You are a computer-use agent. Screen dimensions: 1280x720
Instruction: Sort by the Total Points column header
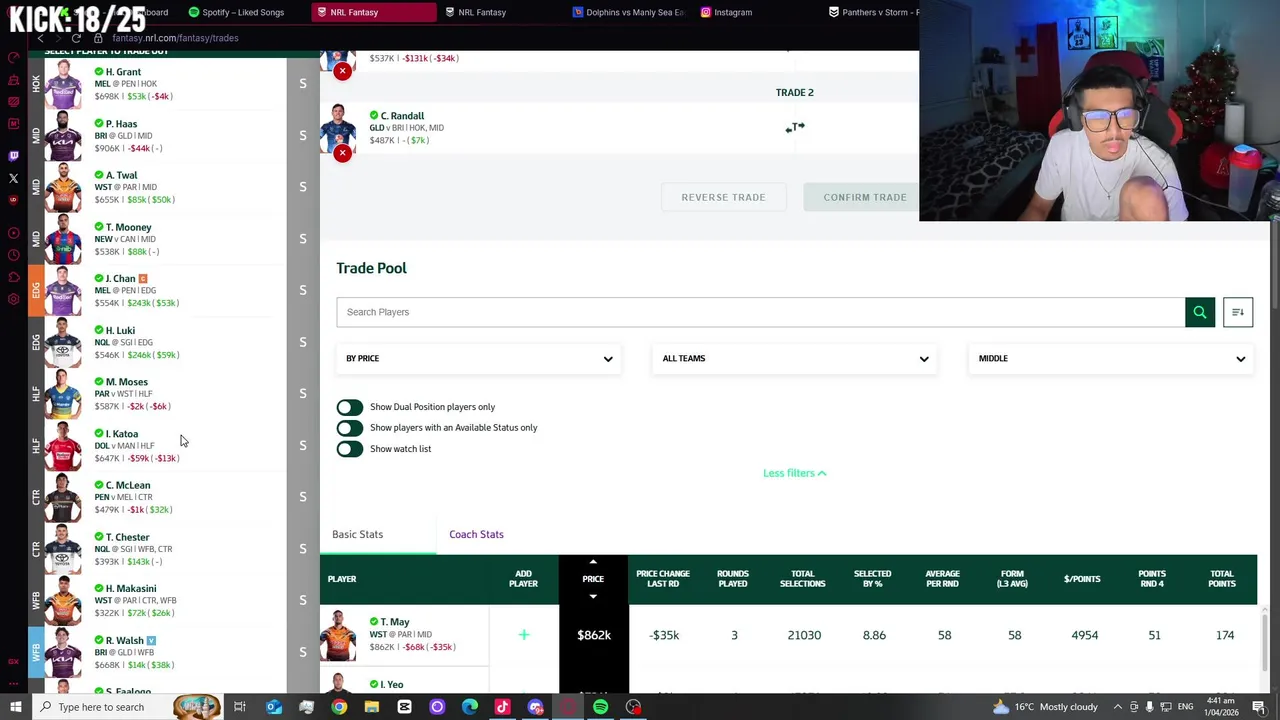1222,579
